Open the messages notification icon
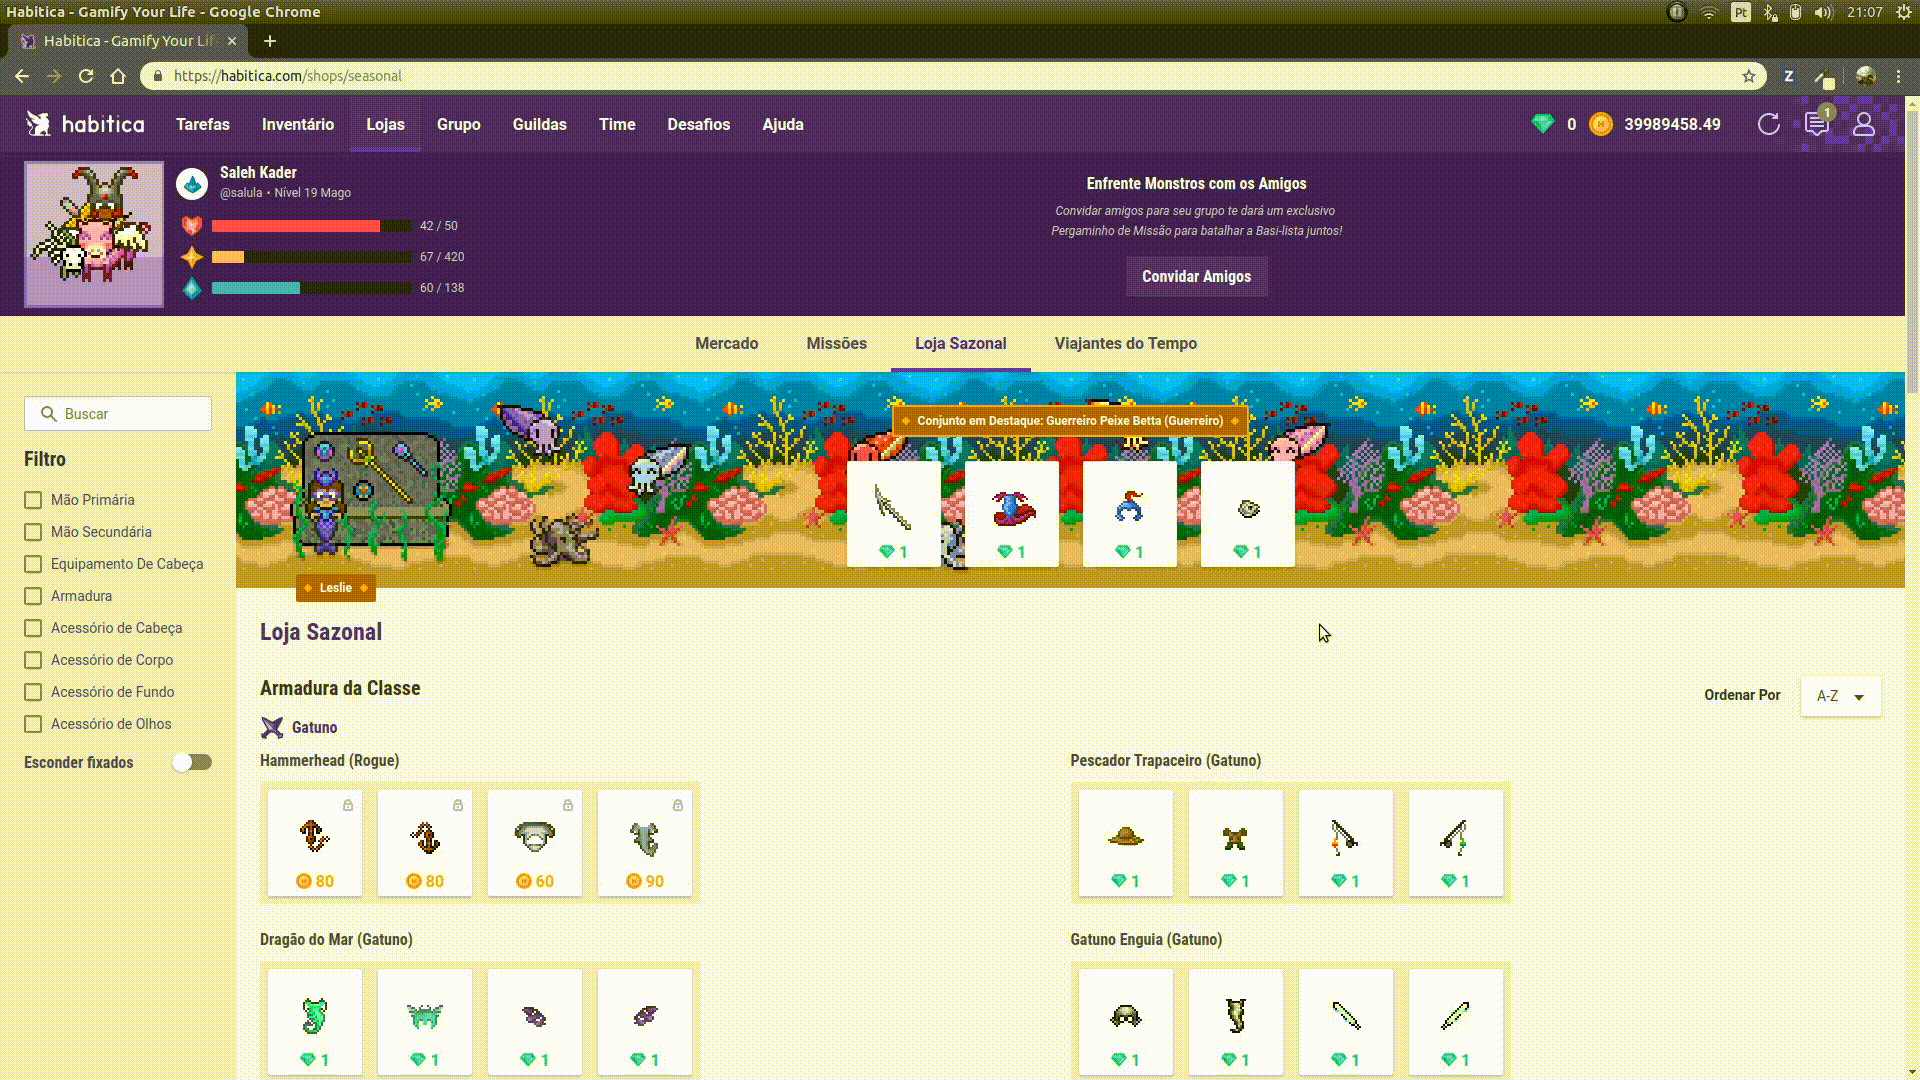The height and width of the screenshot is (1080, 1920). [1817, 124]
